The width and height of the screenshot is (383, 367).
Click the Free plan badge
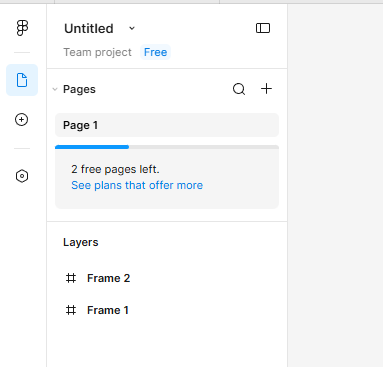tap(155, 52)
